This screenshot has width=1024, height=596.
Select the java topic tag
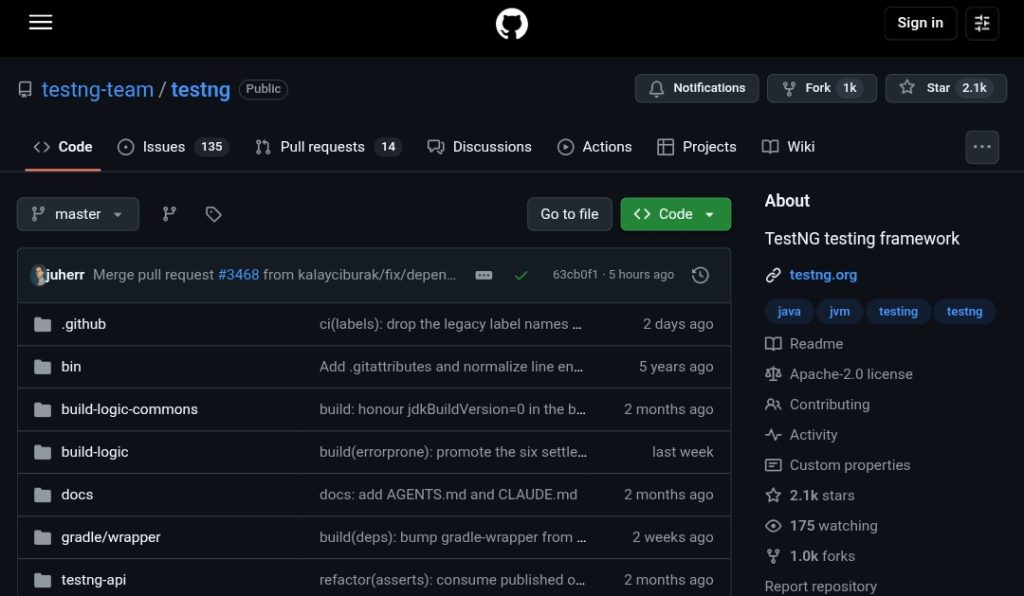pos(789,312)
